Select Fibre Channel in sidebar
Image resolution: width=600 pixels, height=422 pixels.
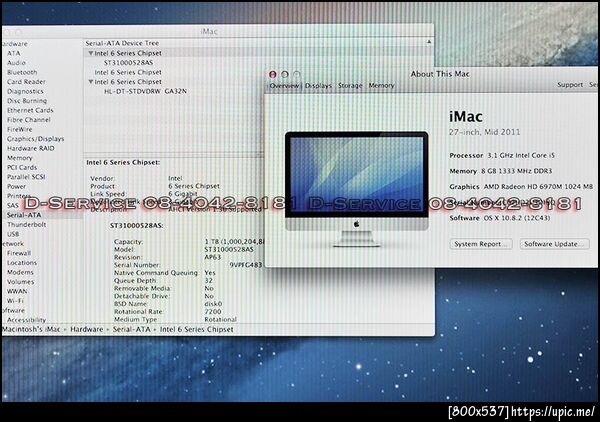click(29, 120)
